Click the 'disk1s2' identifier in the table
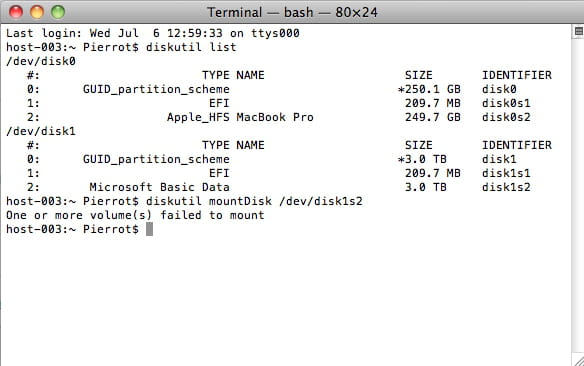Image resolution: width=584 pixels, height=366 pixels. click(x=506, y=187)
